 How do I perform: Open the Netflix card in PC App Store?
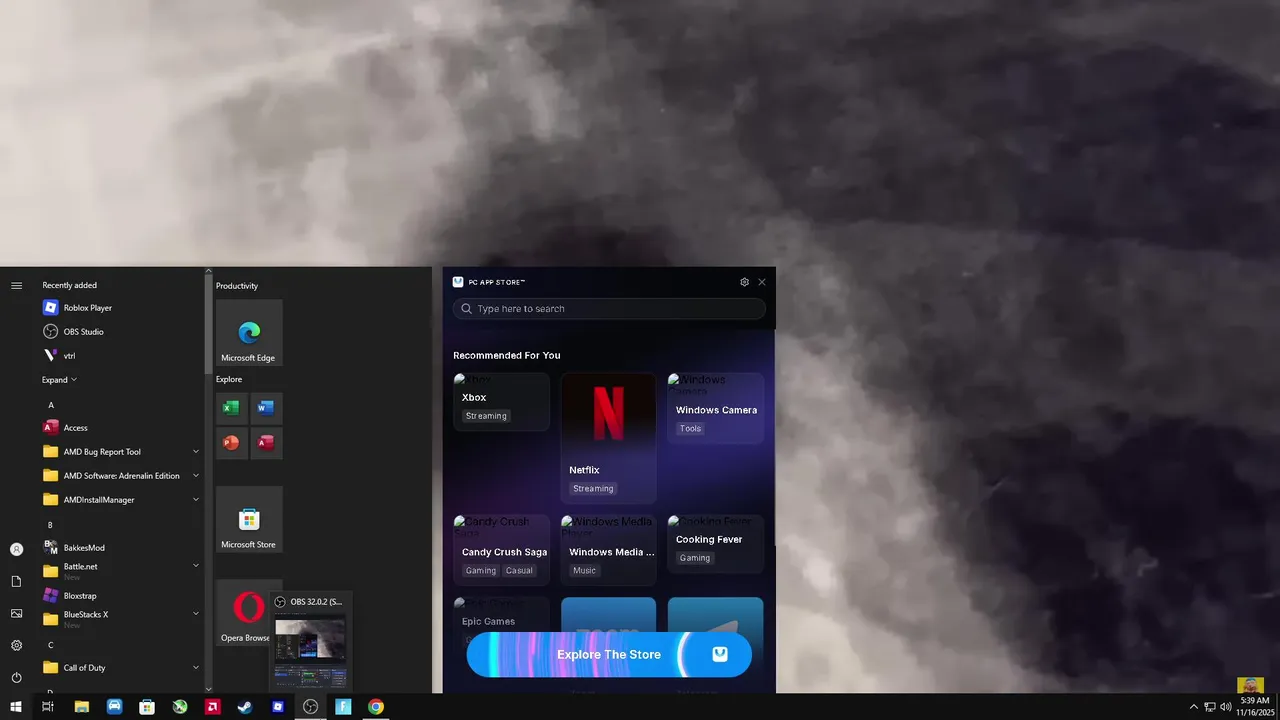609,438
